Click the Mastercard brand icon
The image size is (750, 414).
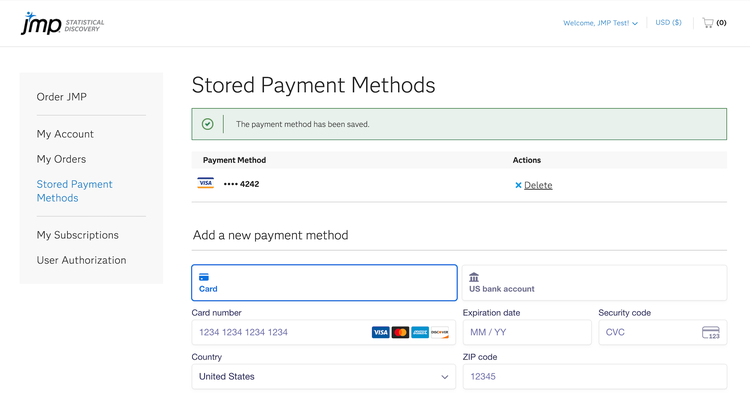pos(400,332)
